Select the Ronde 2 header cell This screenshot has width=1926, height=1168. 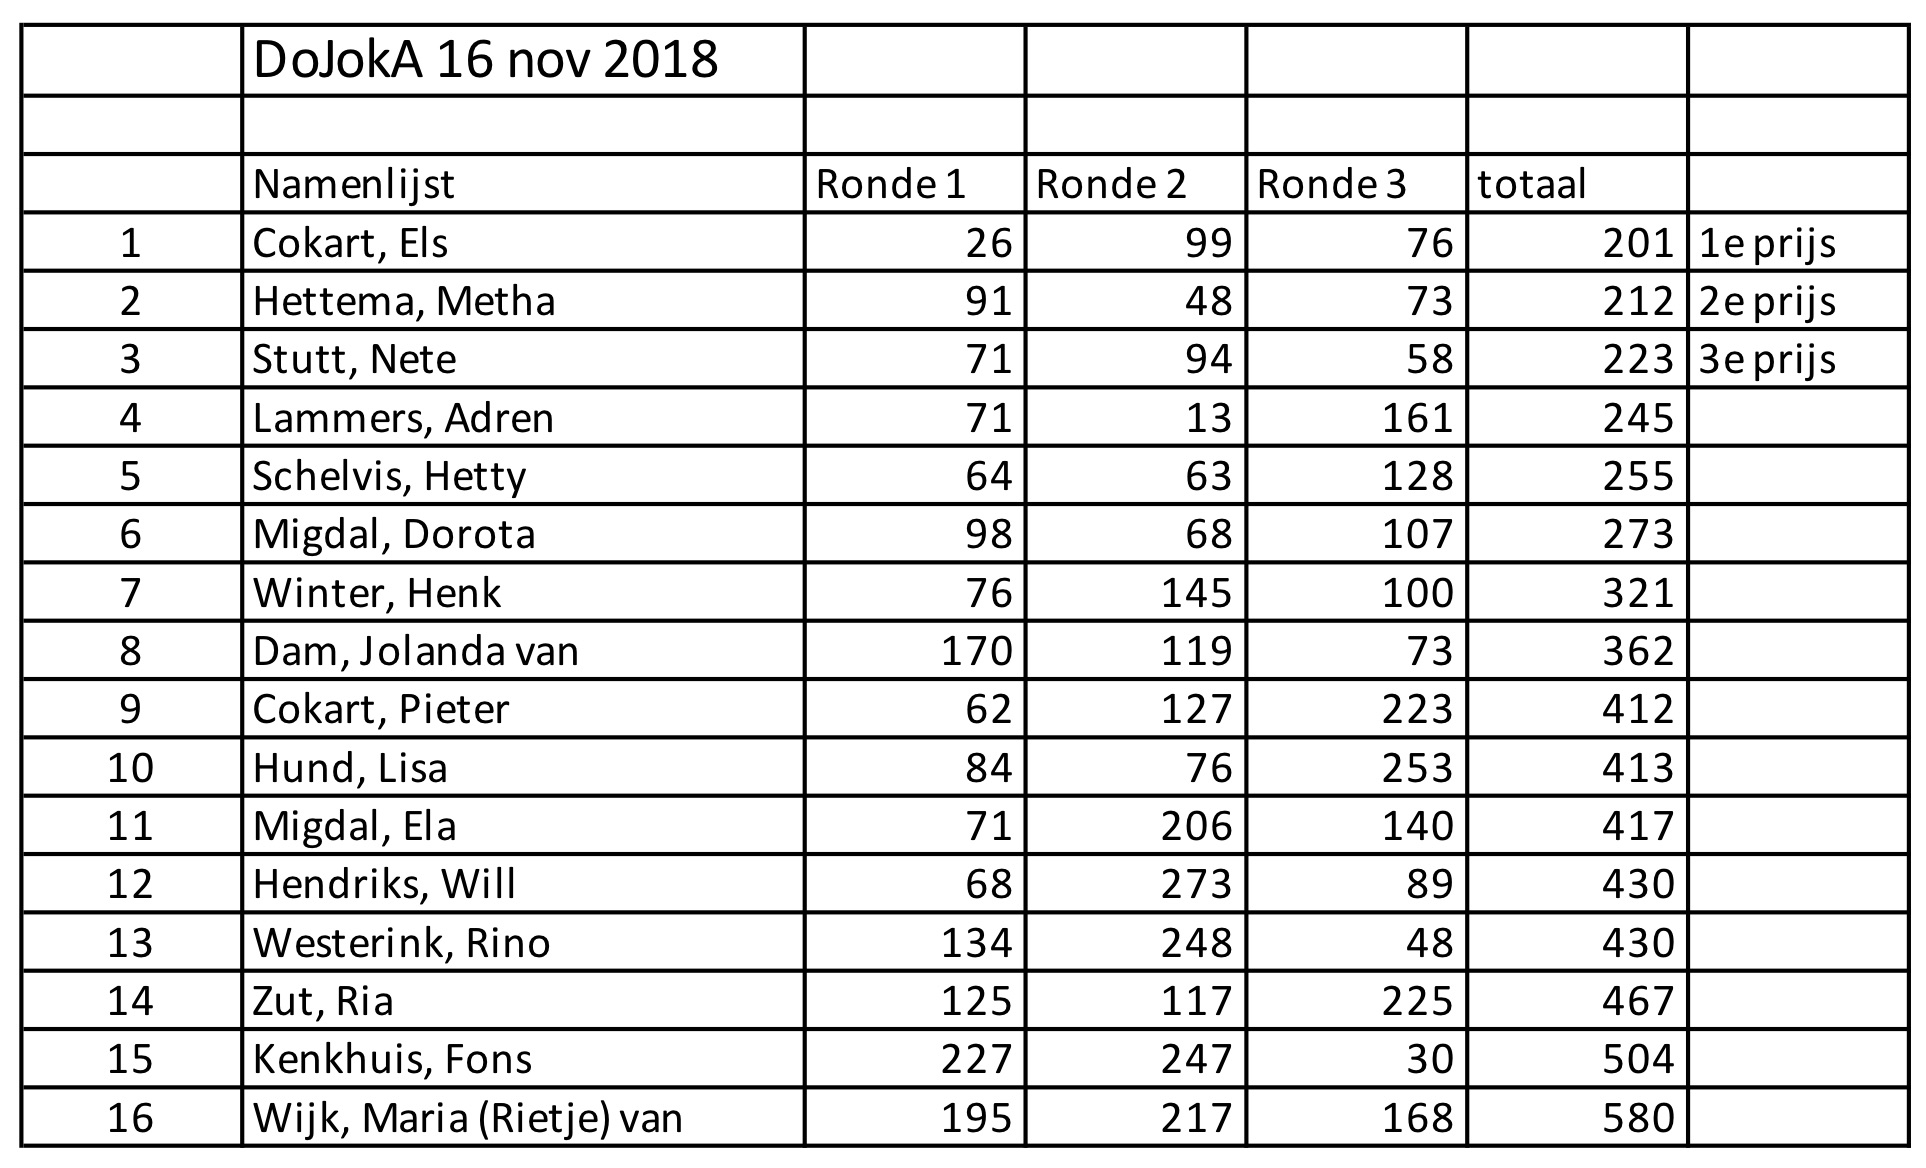point(1136,183)
